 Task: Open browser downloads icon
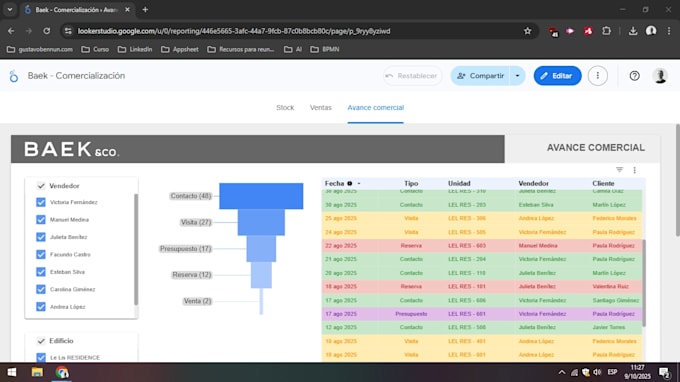[x=633, y=31]
